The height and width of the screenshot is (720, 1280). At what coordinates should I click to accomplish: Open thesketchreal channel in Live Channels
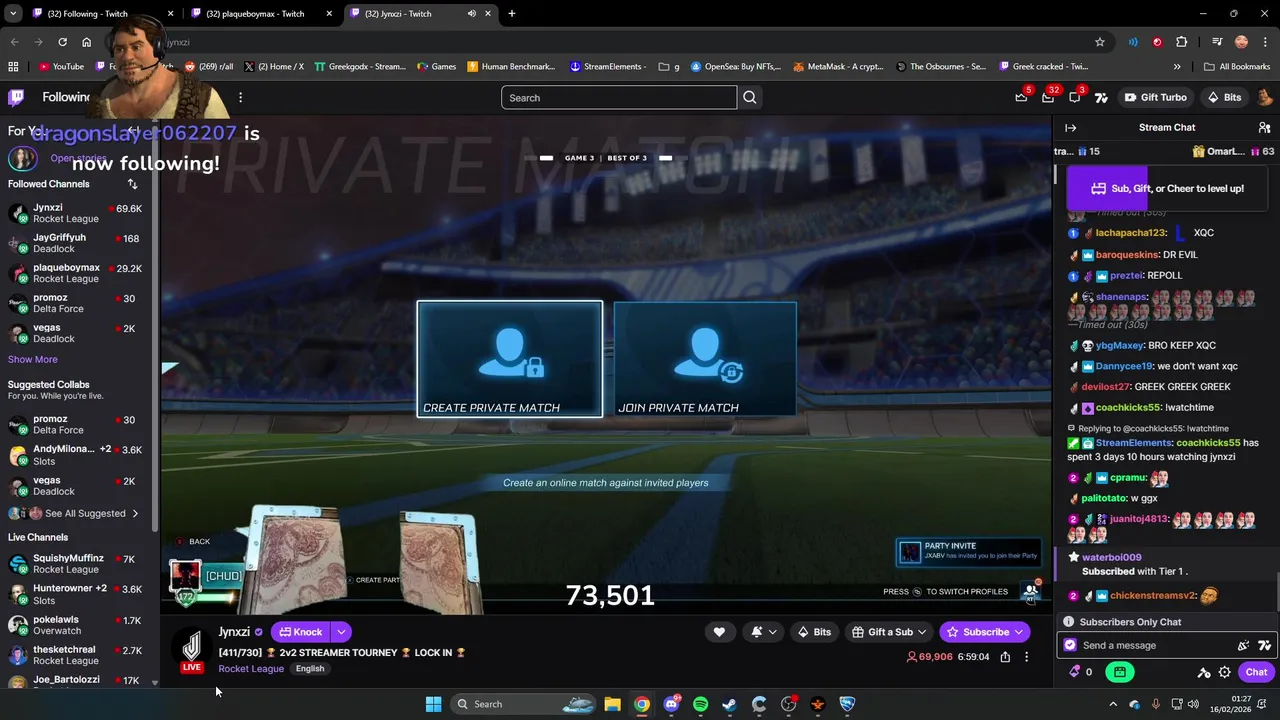(x=78, y=655)
